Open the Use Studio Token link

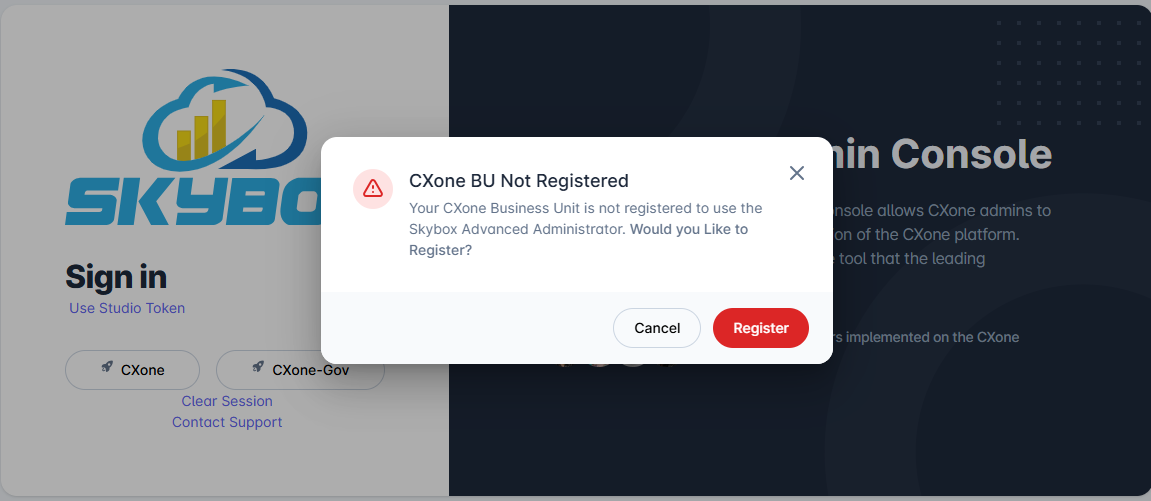click(127, 308)
